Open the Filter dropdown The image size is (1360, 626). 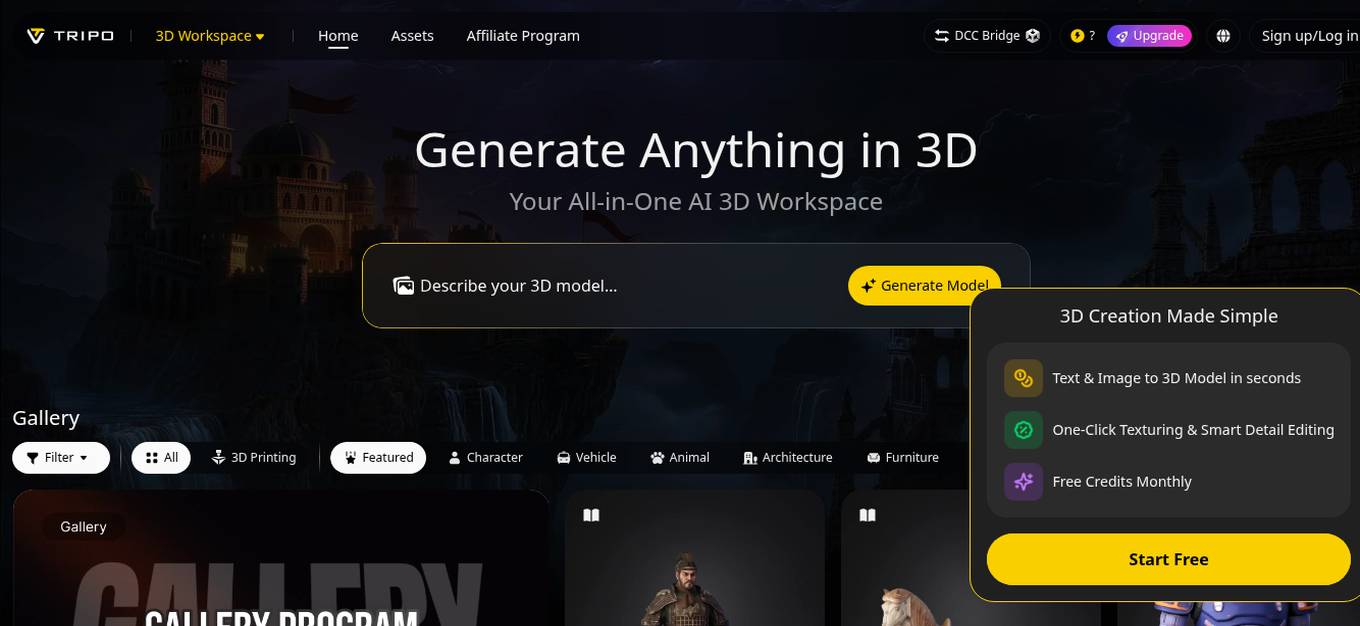pyautogui.click(x=60, y=457)
